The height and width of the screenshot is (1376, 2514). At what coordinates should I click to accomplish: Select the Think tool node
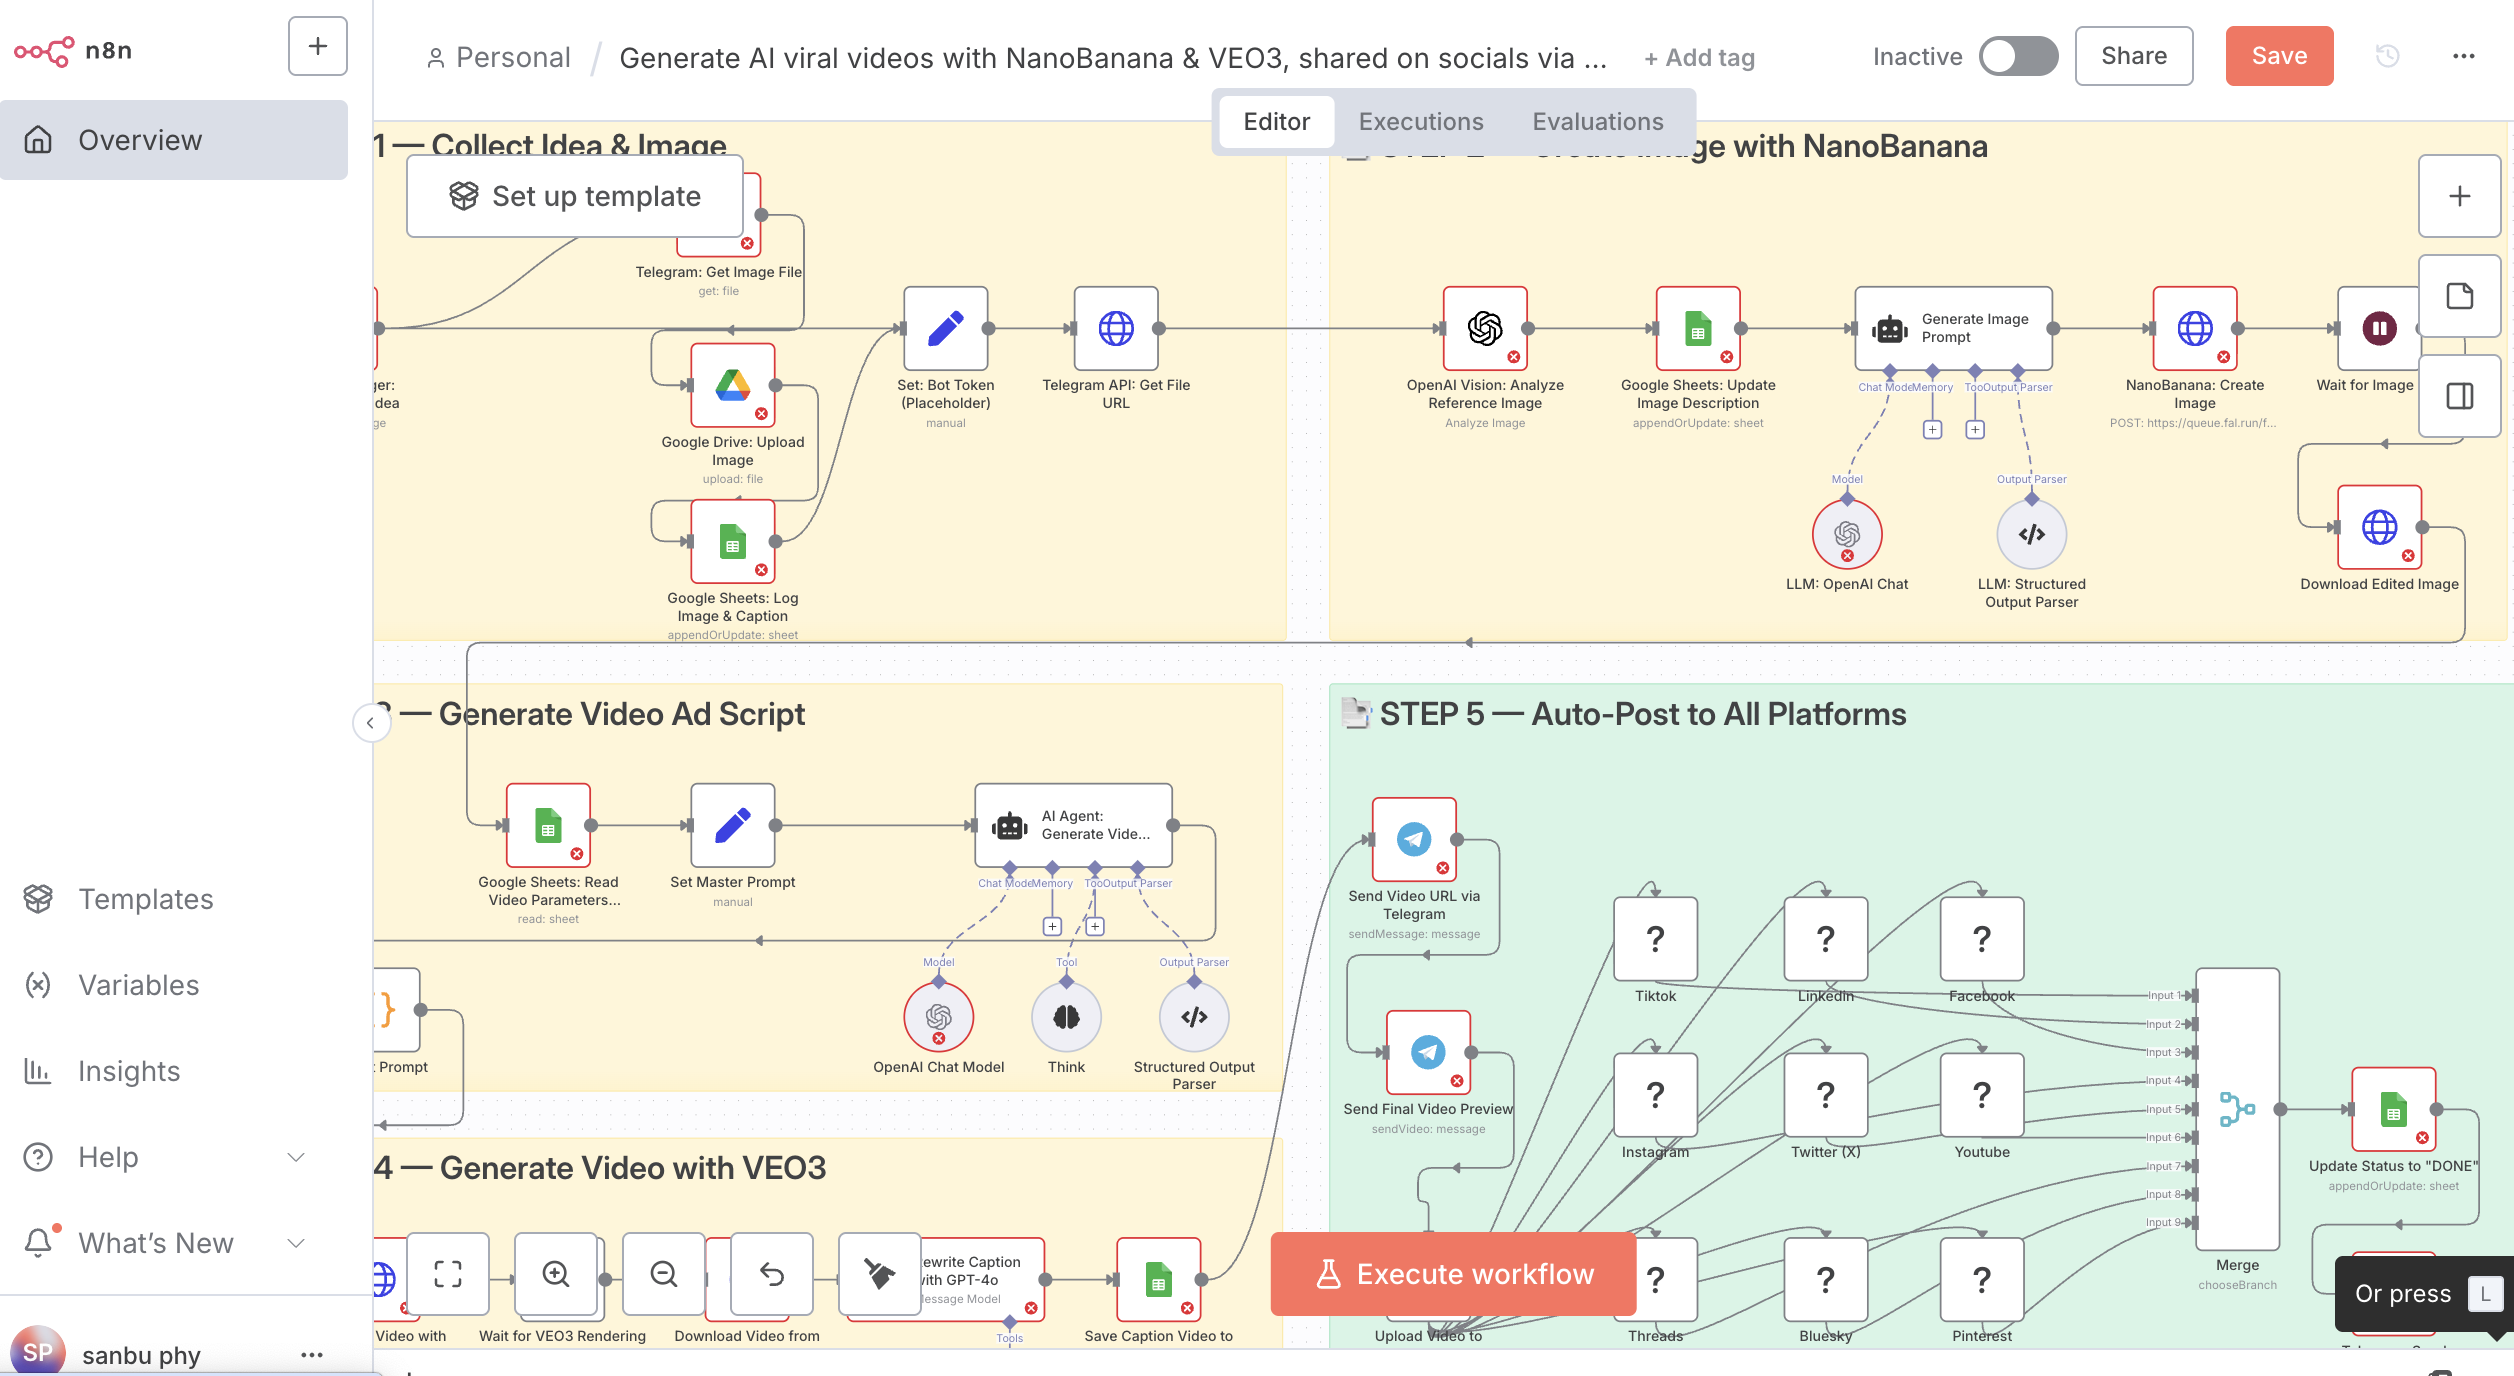[x=1066, y=1017]
